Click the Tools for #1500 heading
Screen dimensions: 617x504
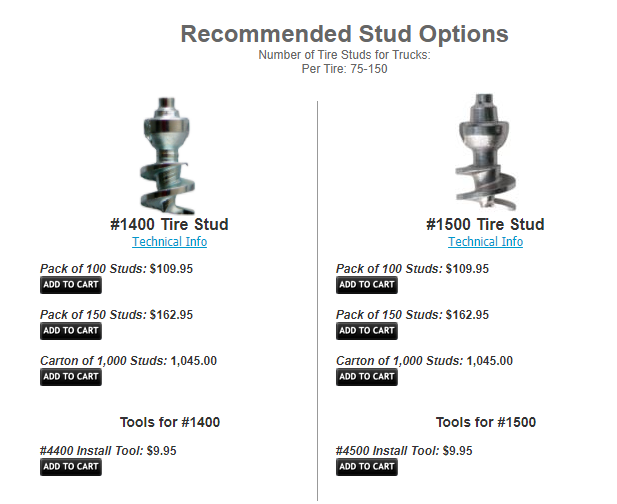486,422
